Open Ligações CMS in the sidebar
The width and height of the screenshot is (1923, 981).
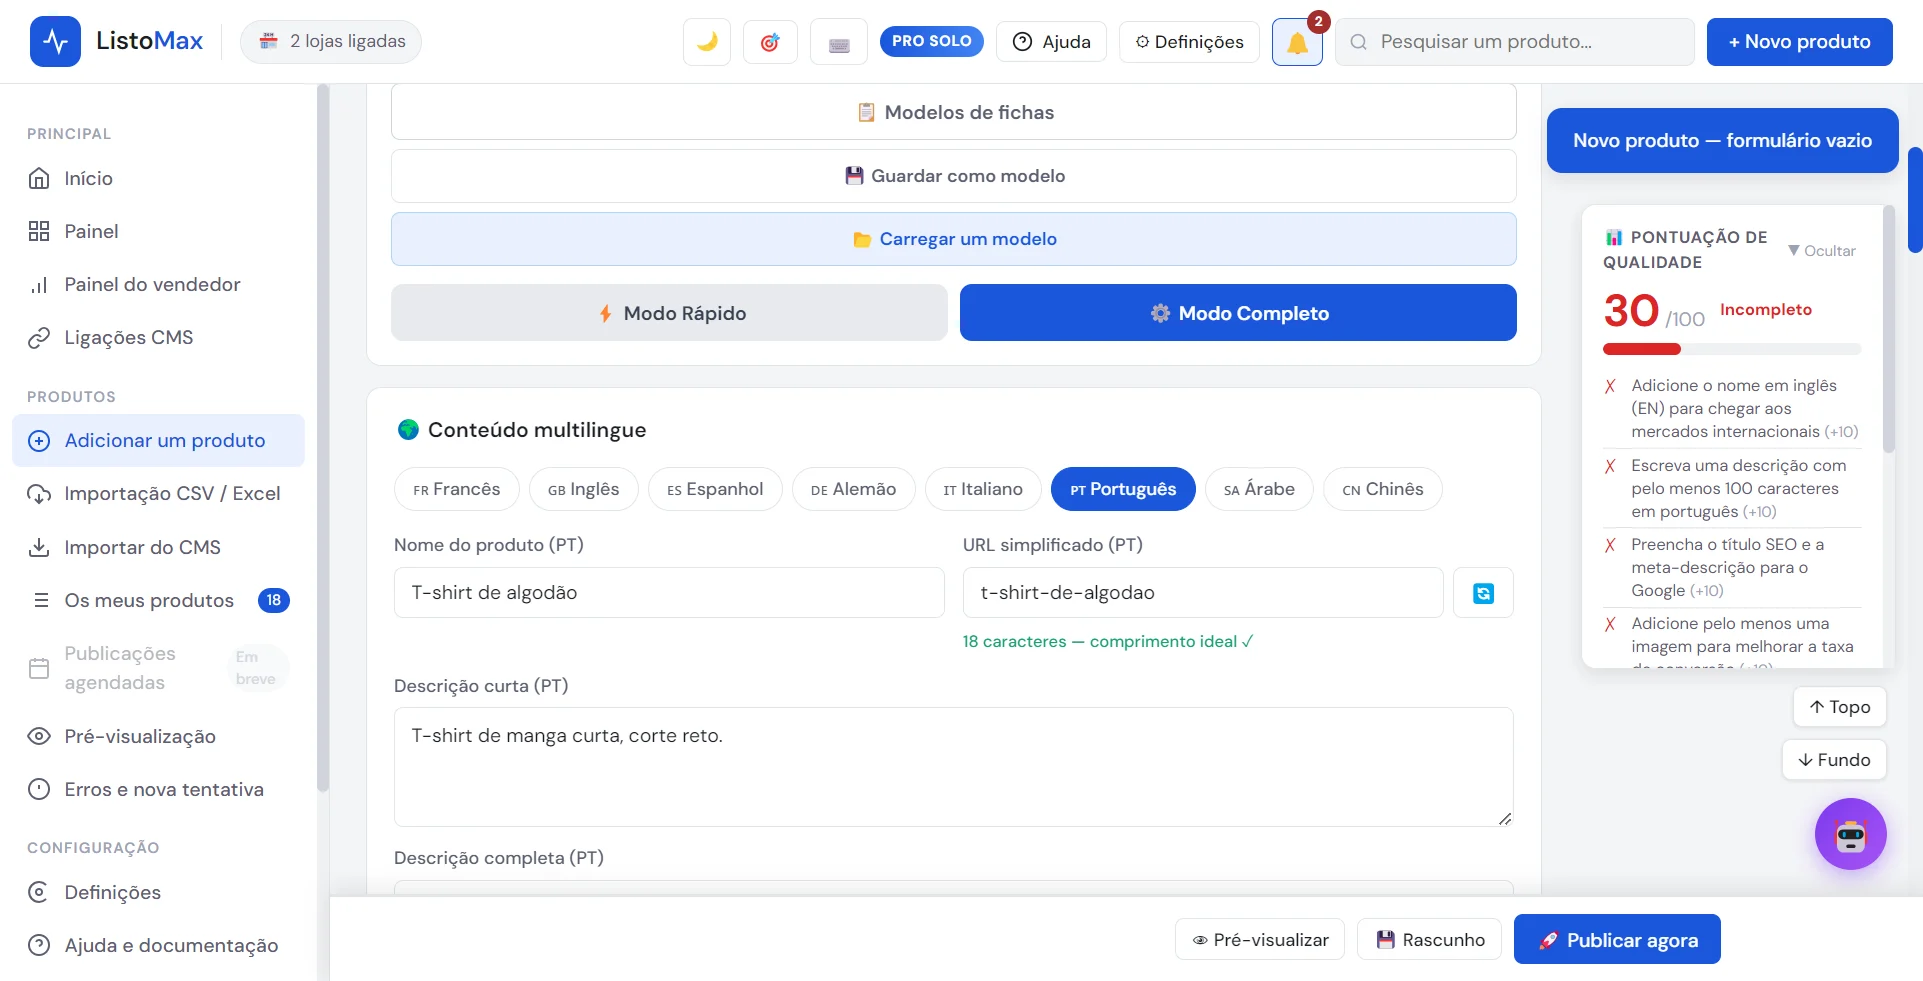tap(159, 337)
